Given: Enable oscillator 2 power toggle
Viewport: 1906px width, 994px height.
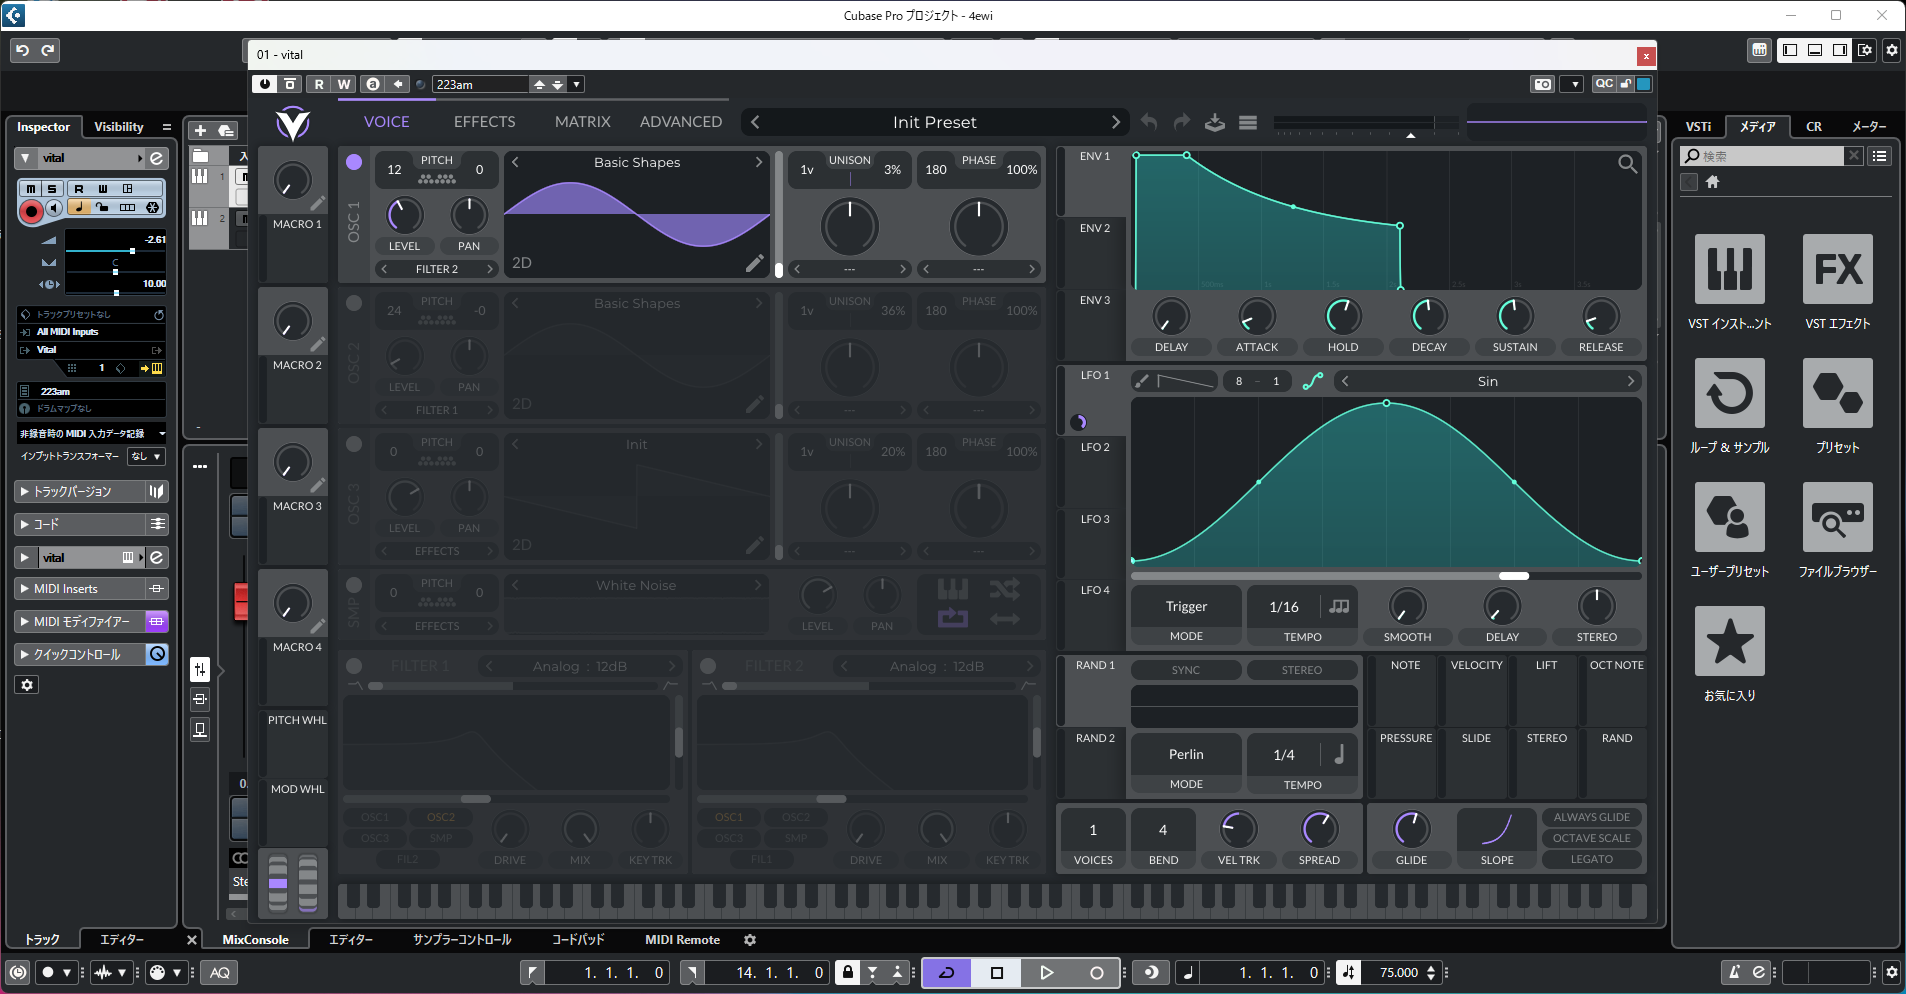Looking at the screenshot, I should [x=354, y=303].
